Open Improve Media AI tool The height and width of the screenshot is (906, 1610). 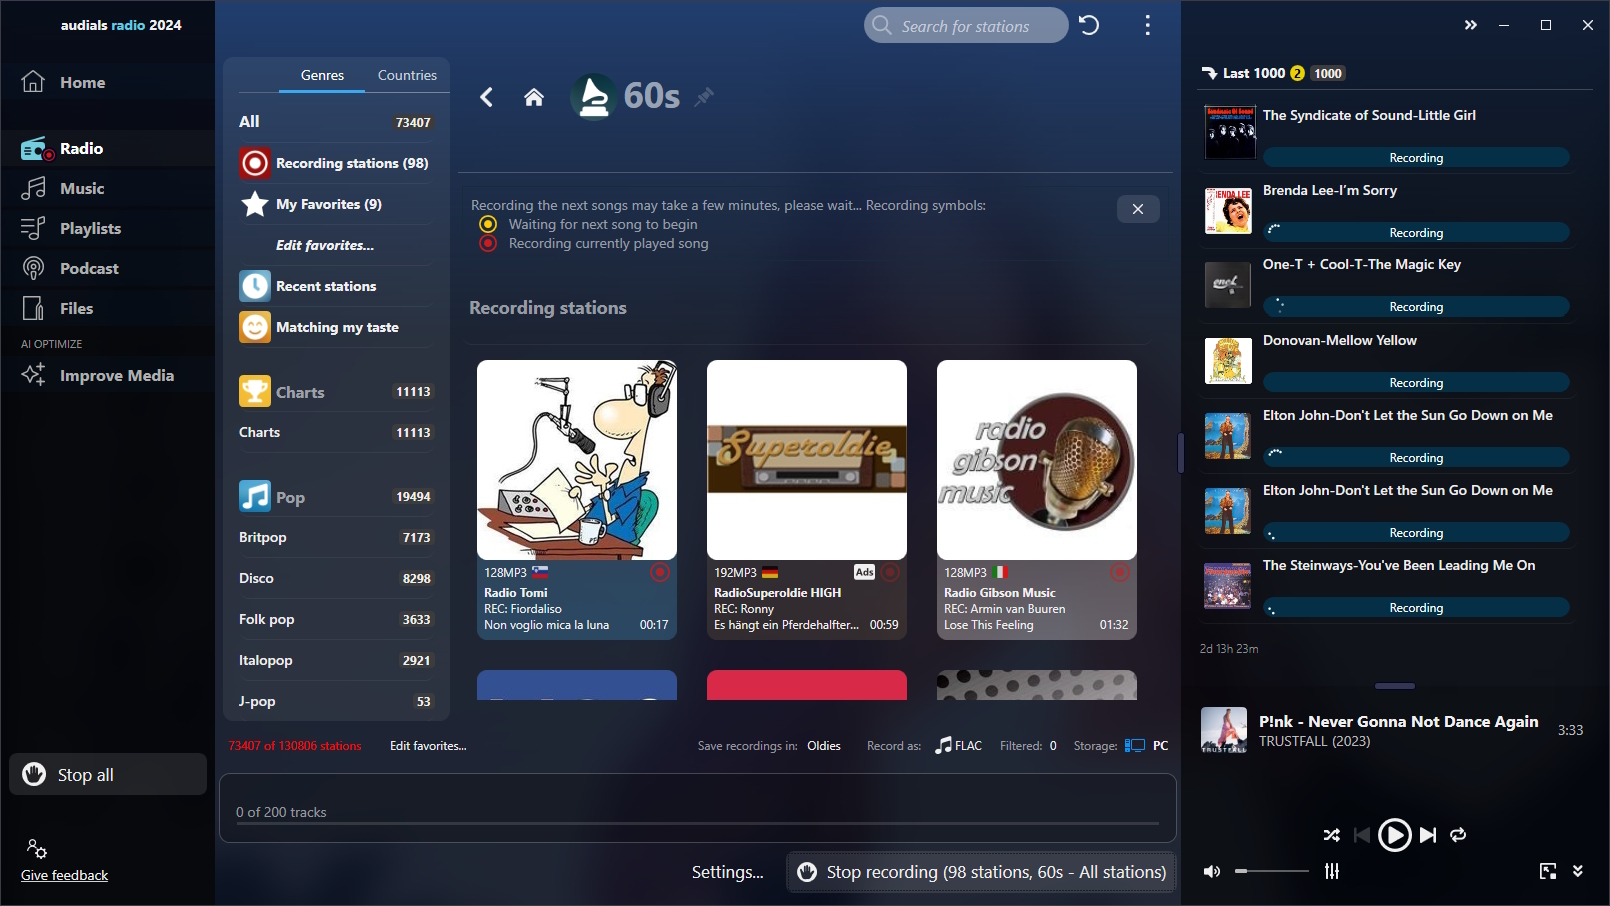[107, 375]
